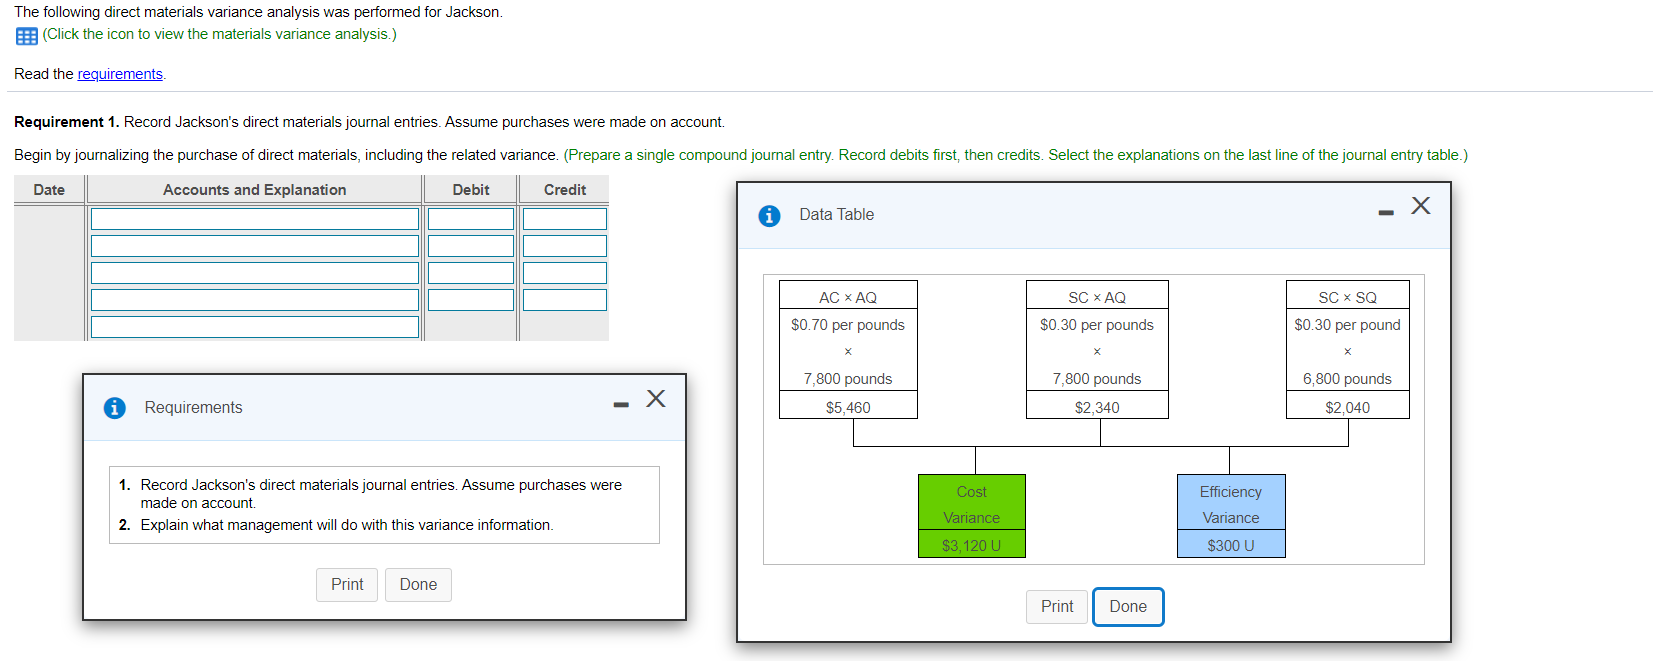Minimize the Data Table dialog
The width and height of the screenshot is (1653, 661).
coord(1386,212)
